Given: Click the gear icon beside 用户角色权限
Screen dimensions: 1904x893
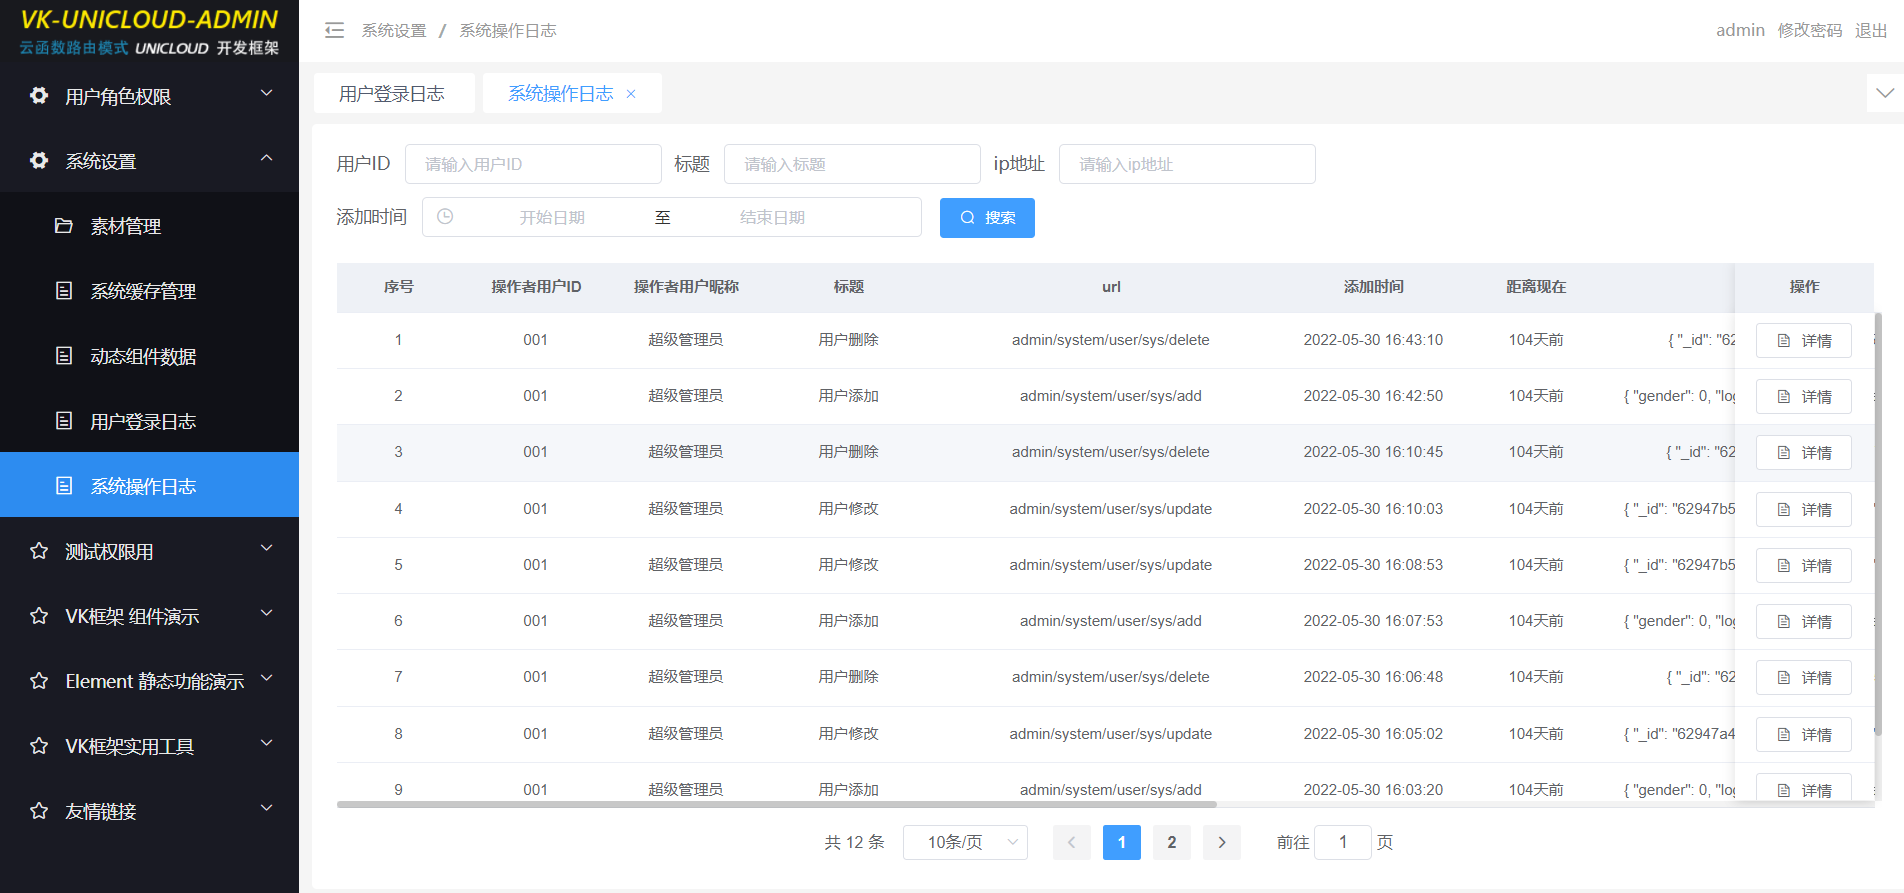Looking at the screenshot, I should [39, 96].
